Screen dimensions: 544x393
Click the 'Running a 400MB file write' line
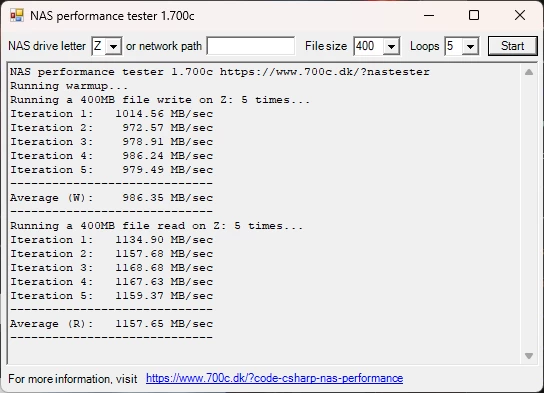coord(160,100)
